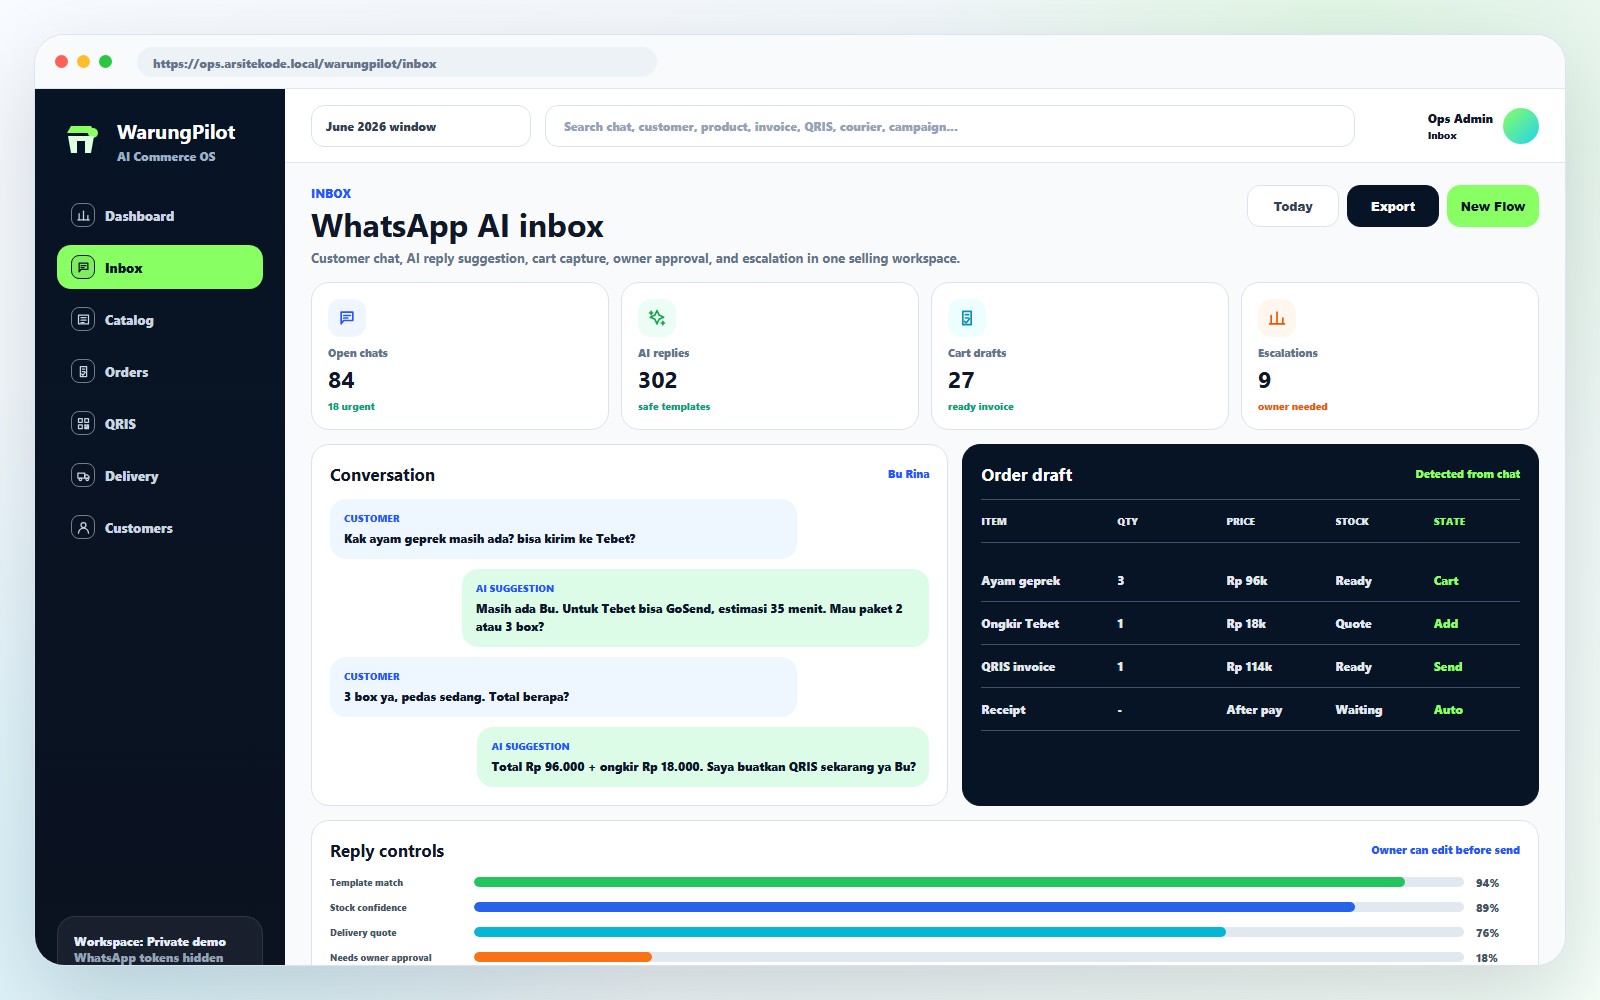
Task: Open the Ops Admin profile avatar
Action: tap(1521, 126)
